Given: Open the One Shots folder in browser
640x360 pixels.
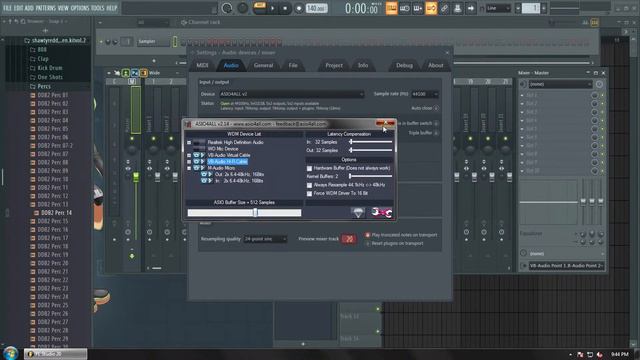Looking at the screenshot, I should point(50,77).
